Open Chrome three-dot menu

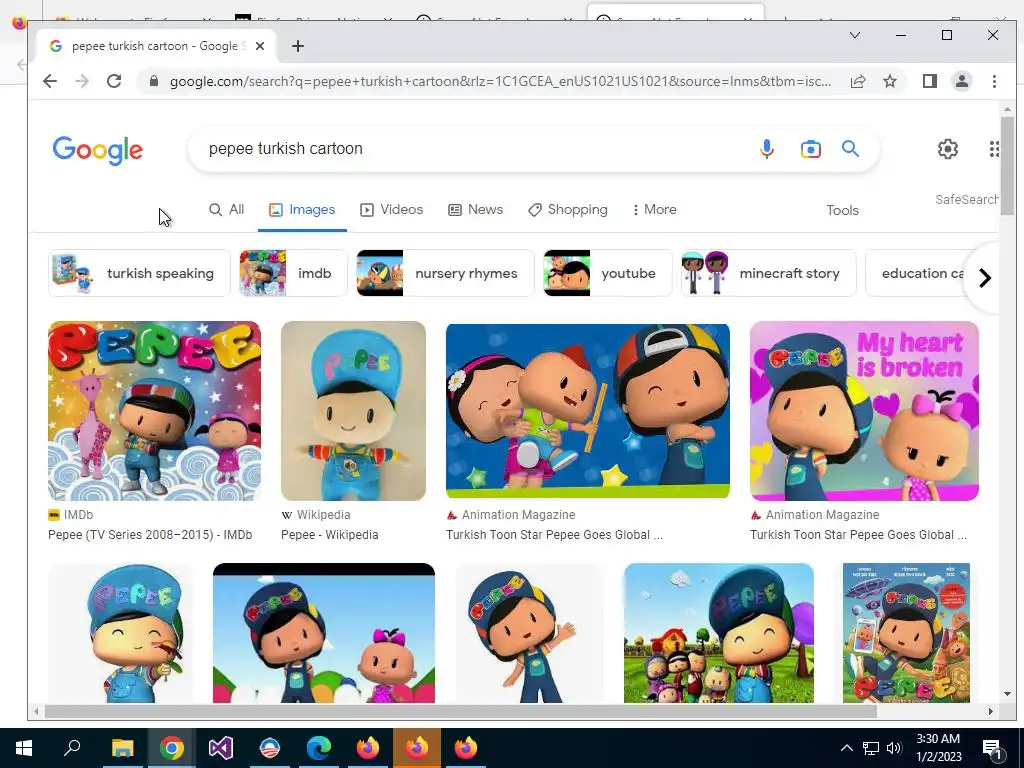(x=994, y=81)
